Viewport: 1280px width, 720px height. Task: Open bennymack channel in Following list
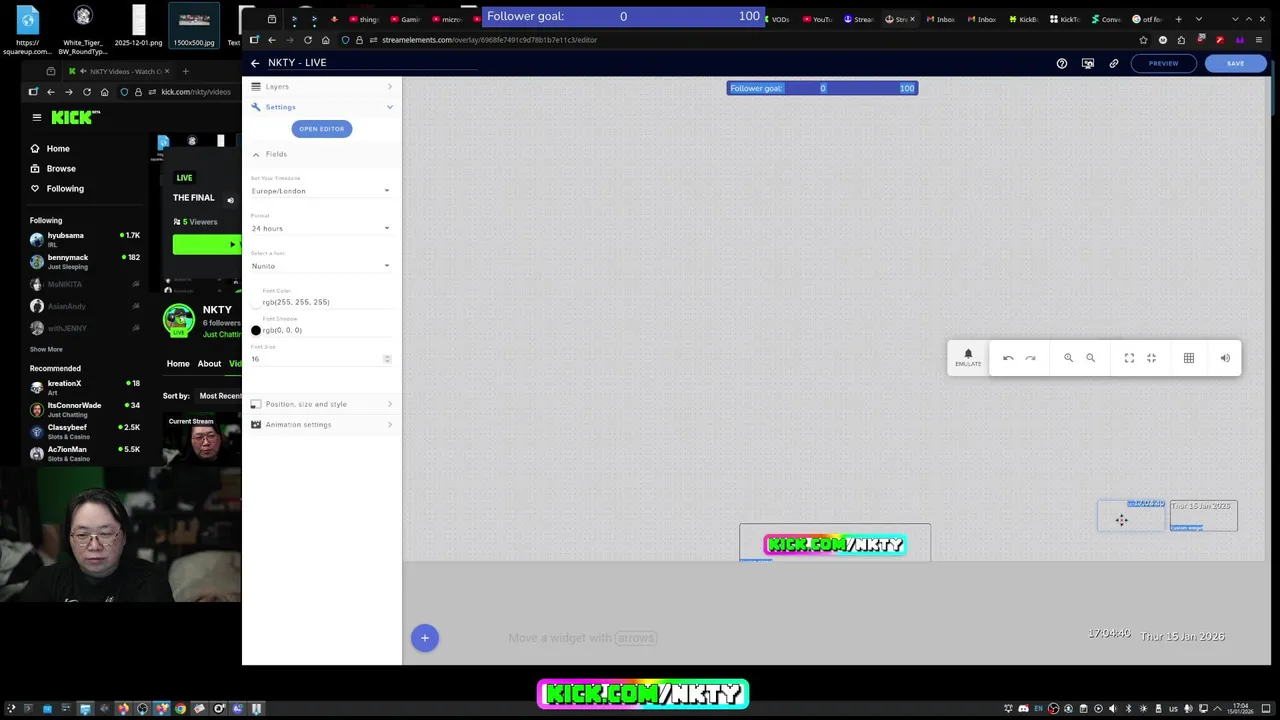click(85, 261)
